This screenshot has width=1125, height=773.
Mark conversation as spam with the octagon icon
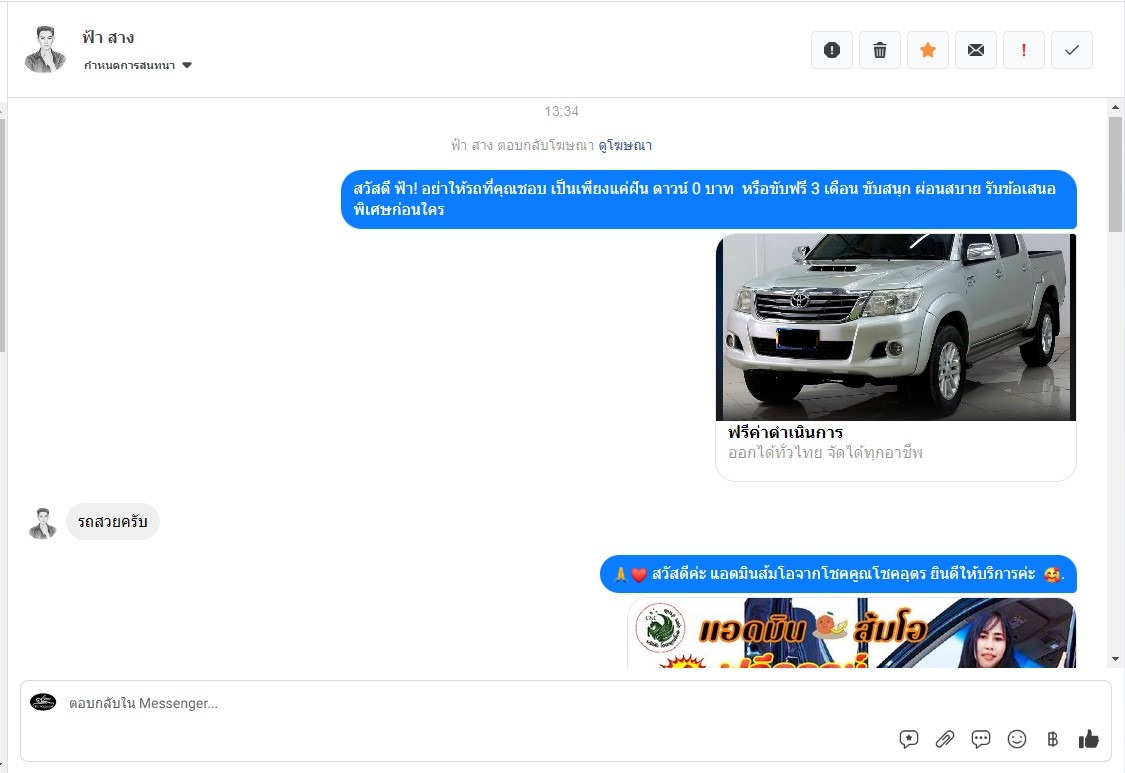coord(832,50)
